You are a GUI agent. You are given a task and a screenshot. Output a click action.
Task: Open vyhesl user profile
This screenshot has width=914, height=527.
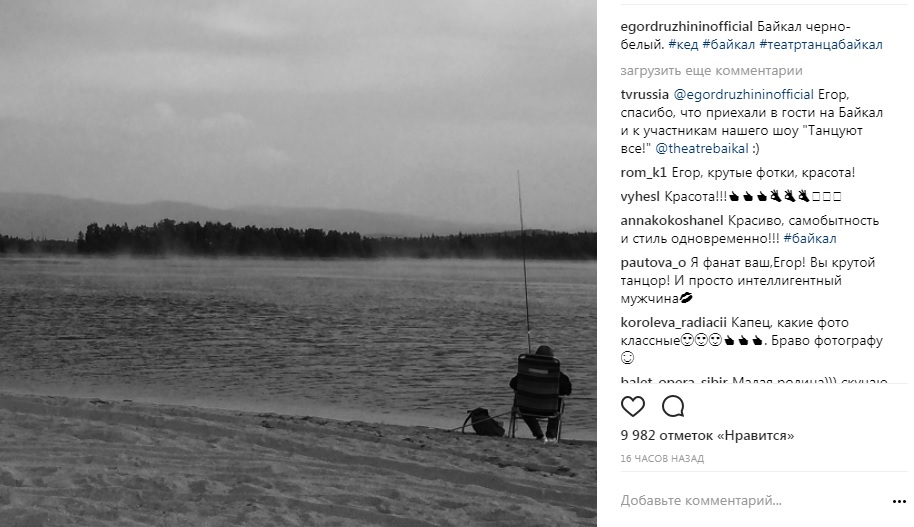pos(640,196)
